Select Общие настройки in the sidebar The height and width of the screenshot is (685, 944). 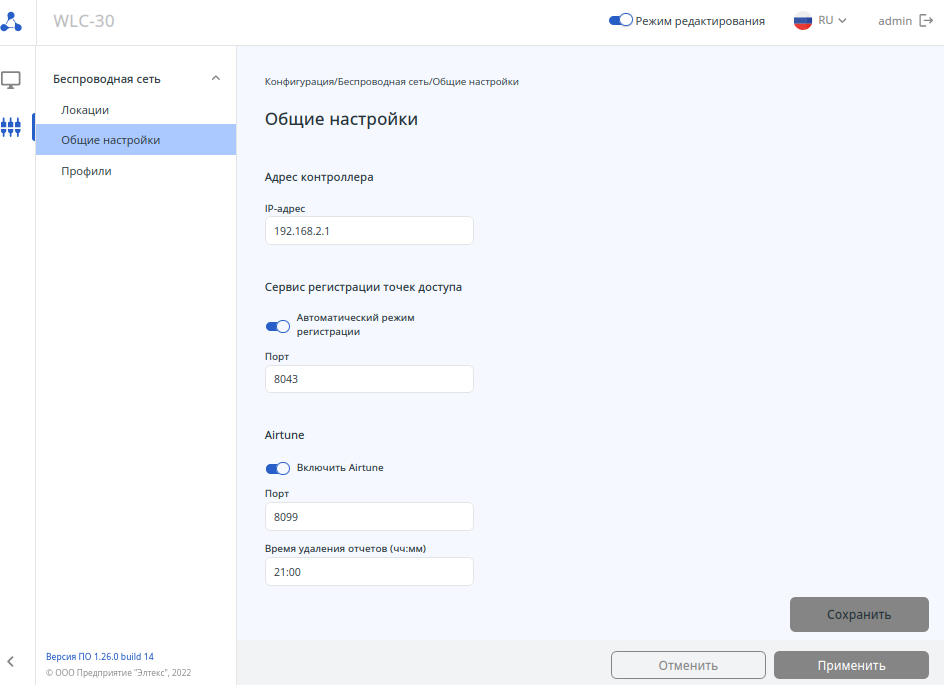tap(136, 140)
